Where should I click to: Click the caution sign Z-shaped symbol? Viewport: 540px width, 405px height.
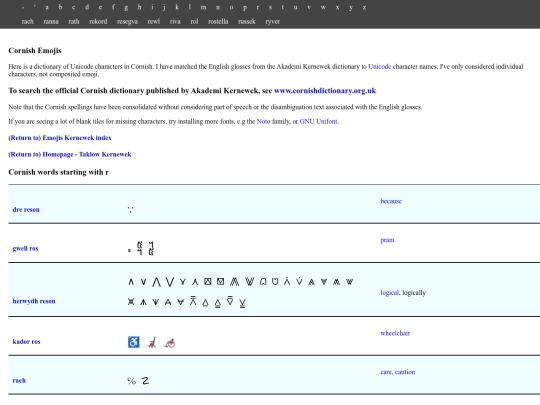coord(145,381)
